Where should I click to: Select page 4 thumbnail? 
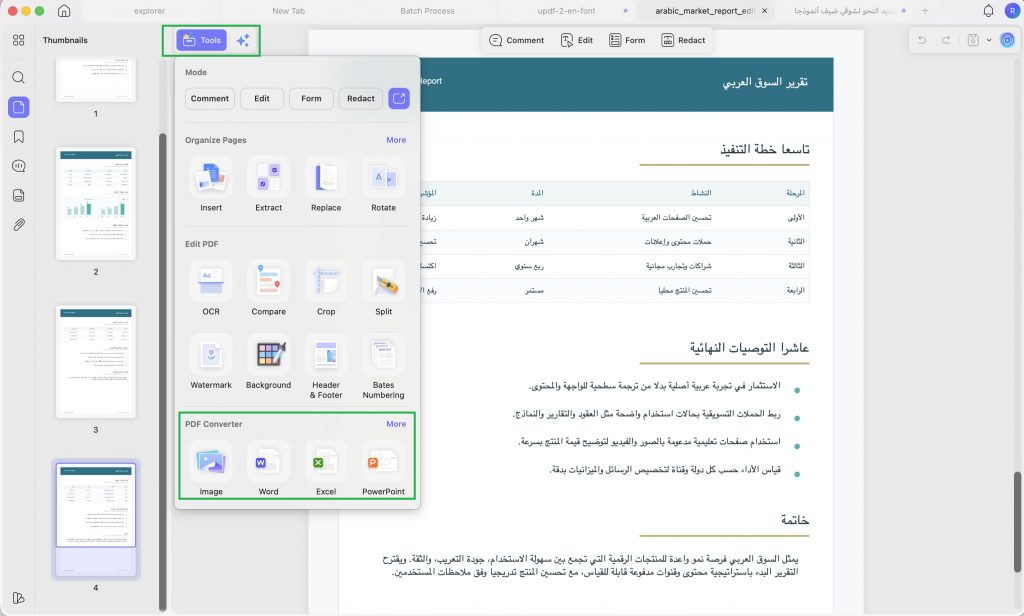tap(96, 520)
